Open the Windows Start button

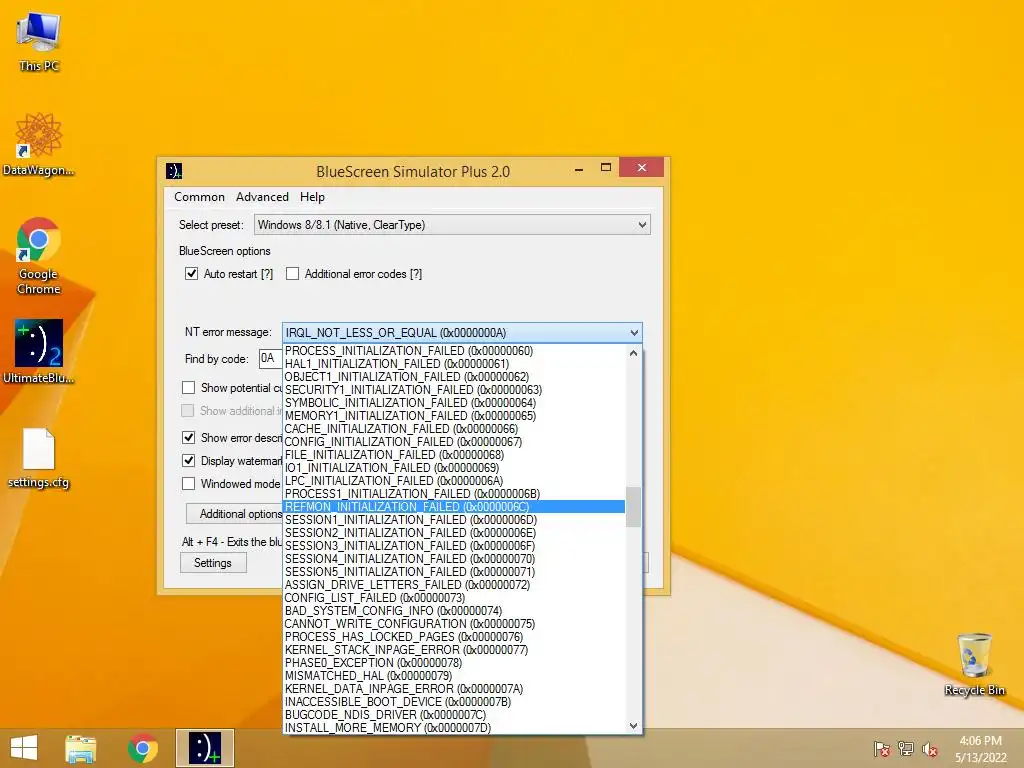(x=24, y=748)
